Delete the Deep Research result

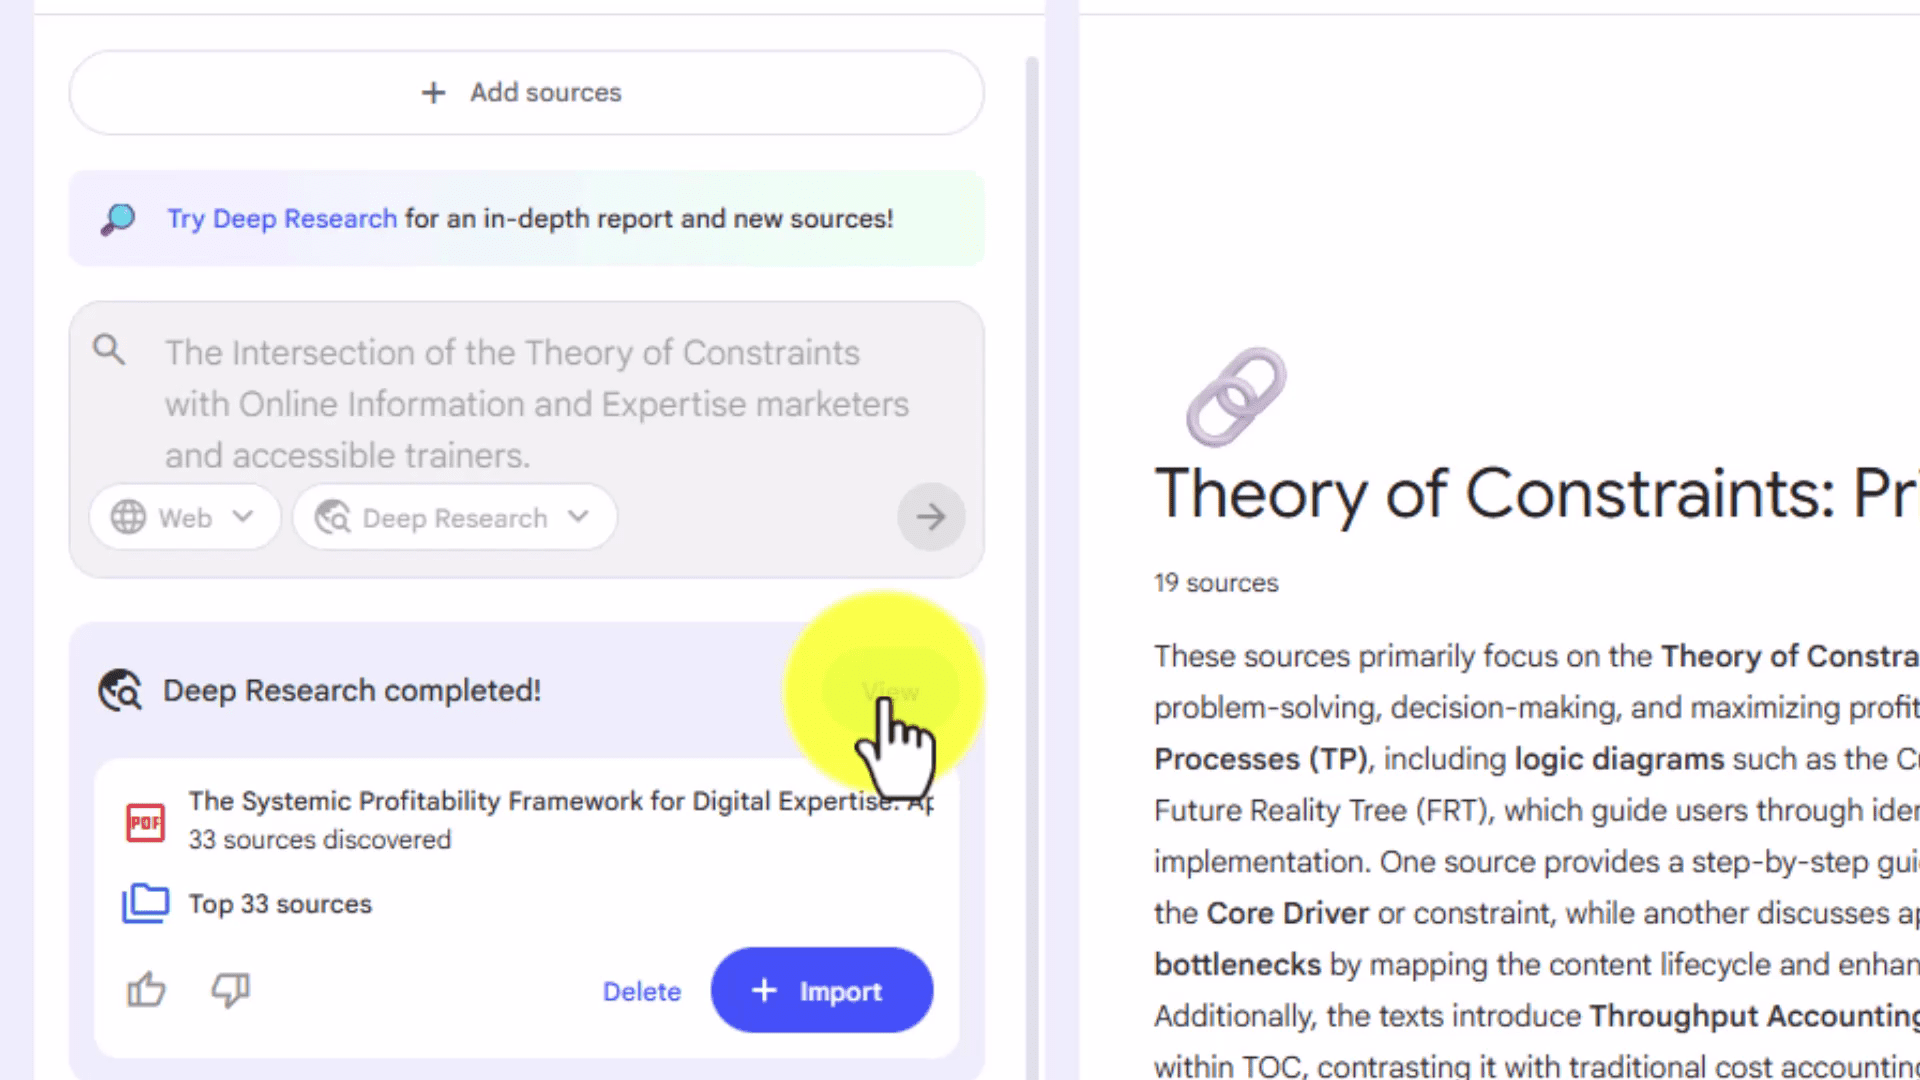coord(641,991)
